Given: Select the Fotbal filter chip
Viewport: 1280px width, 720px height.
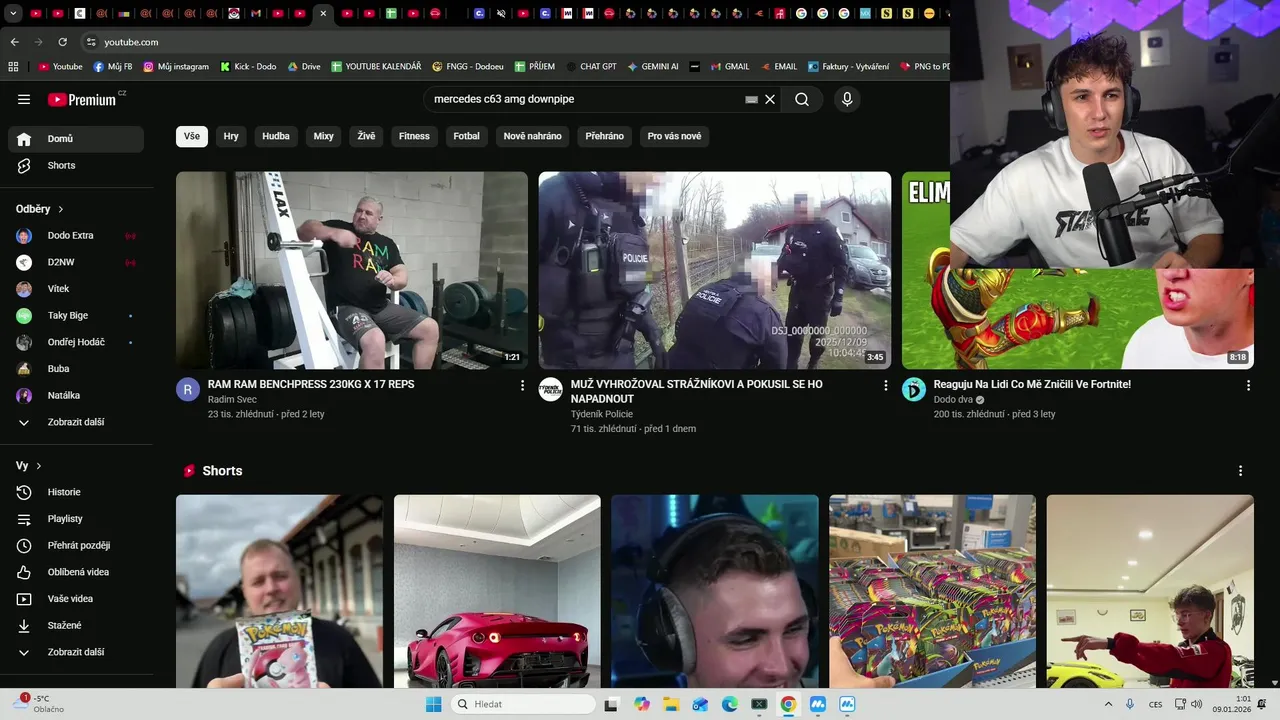Looking at the screenshot, I should 467,136.
